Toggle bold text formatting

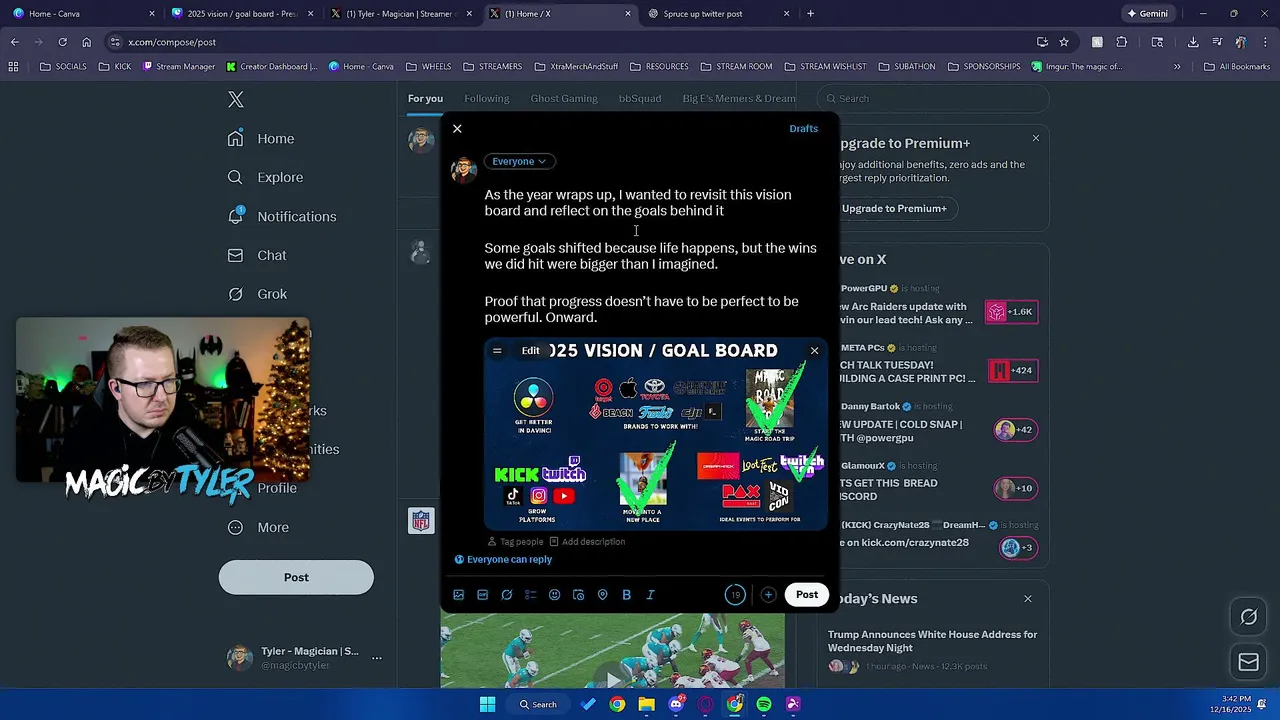(627, 595)
